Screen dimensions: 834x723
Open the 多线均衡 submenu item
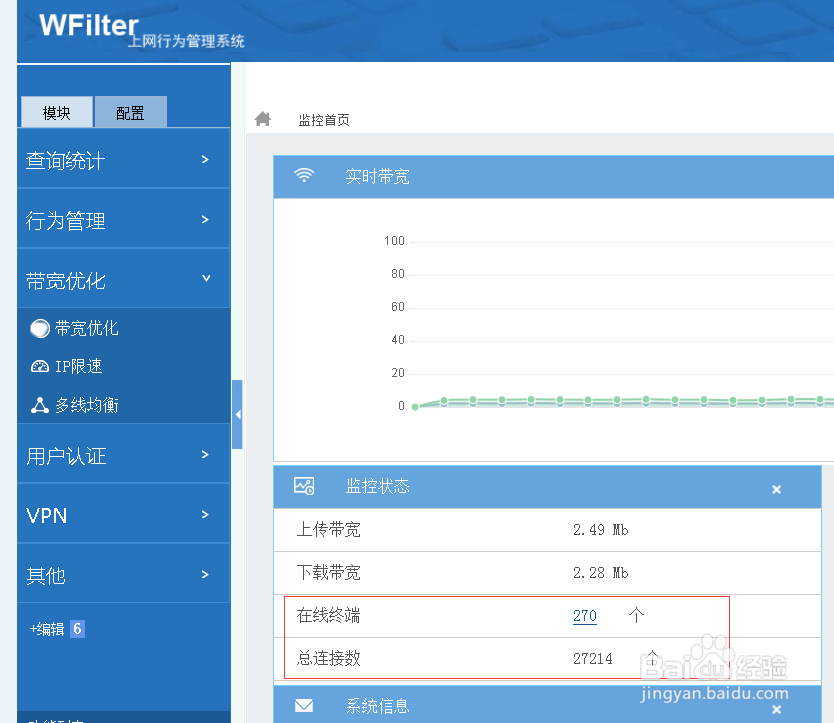coord(87,405)
